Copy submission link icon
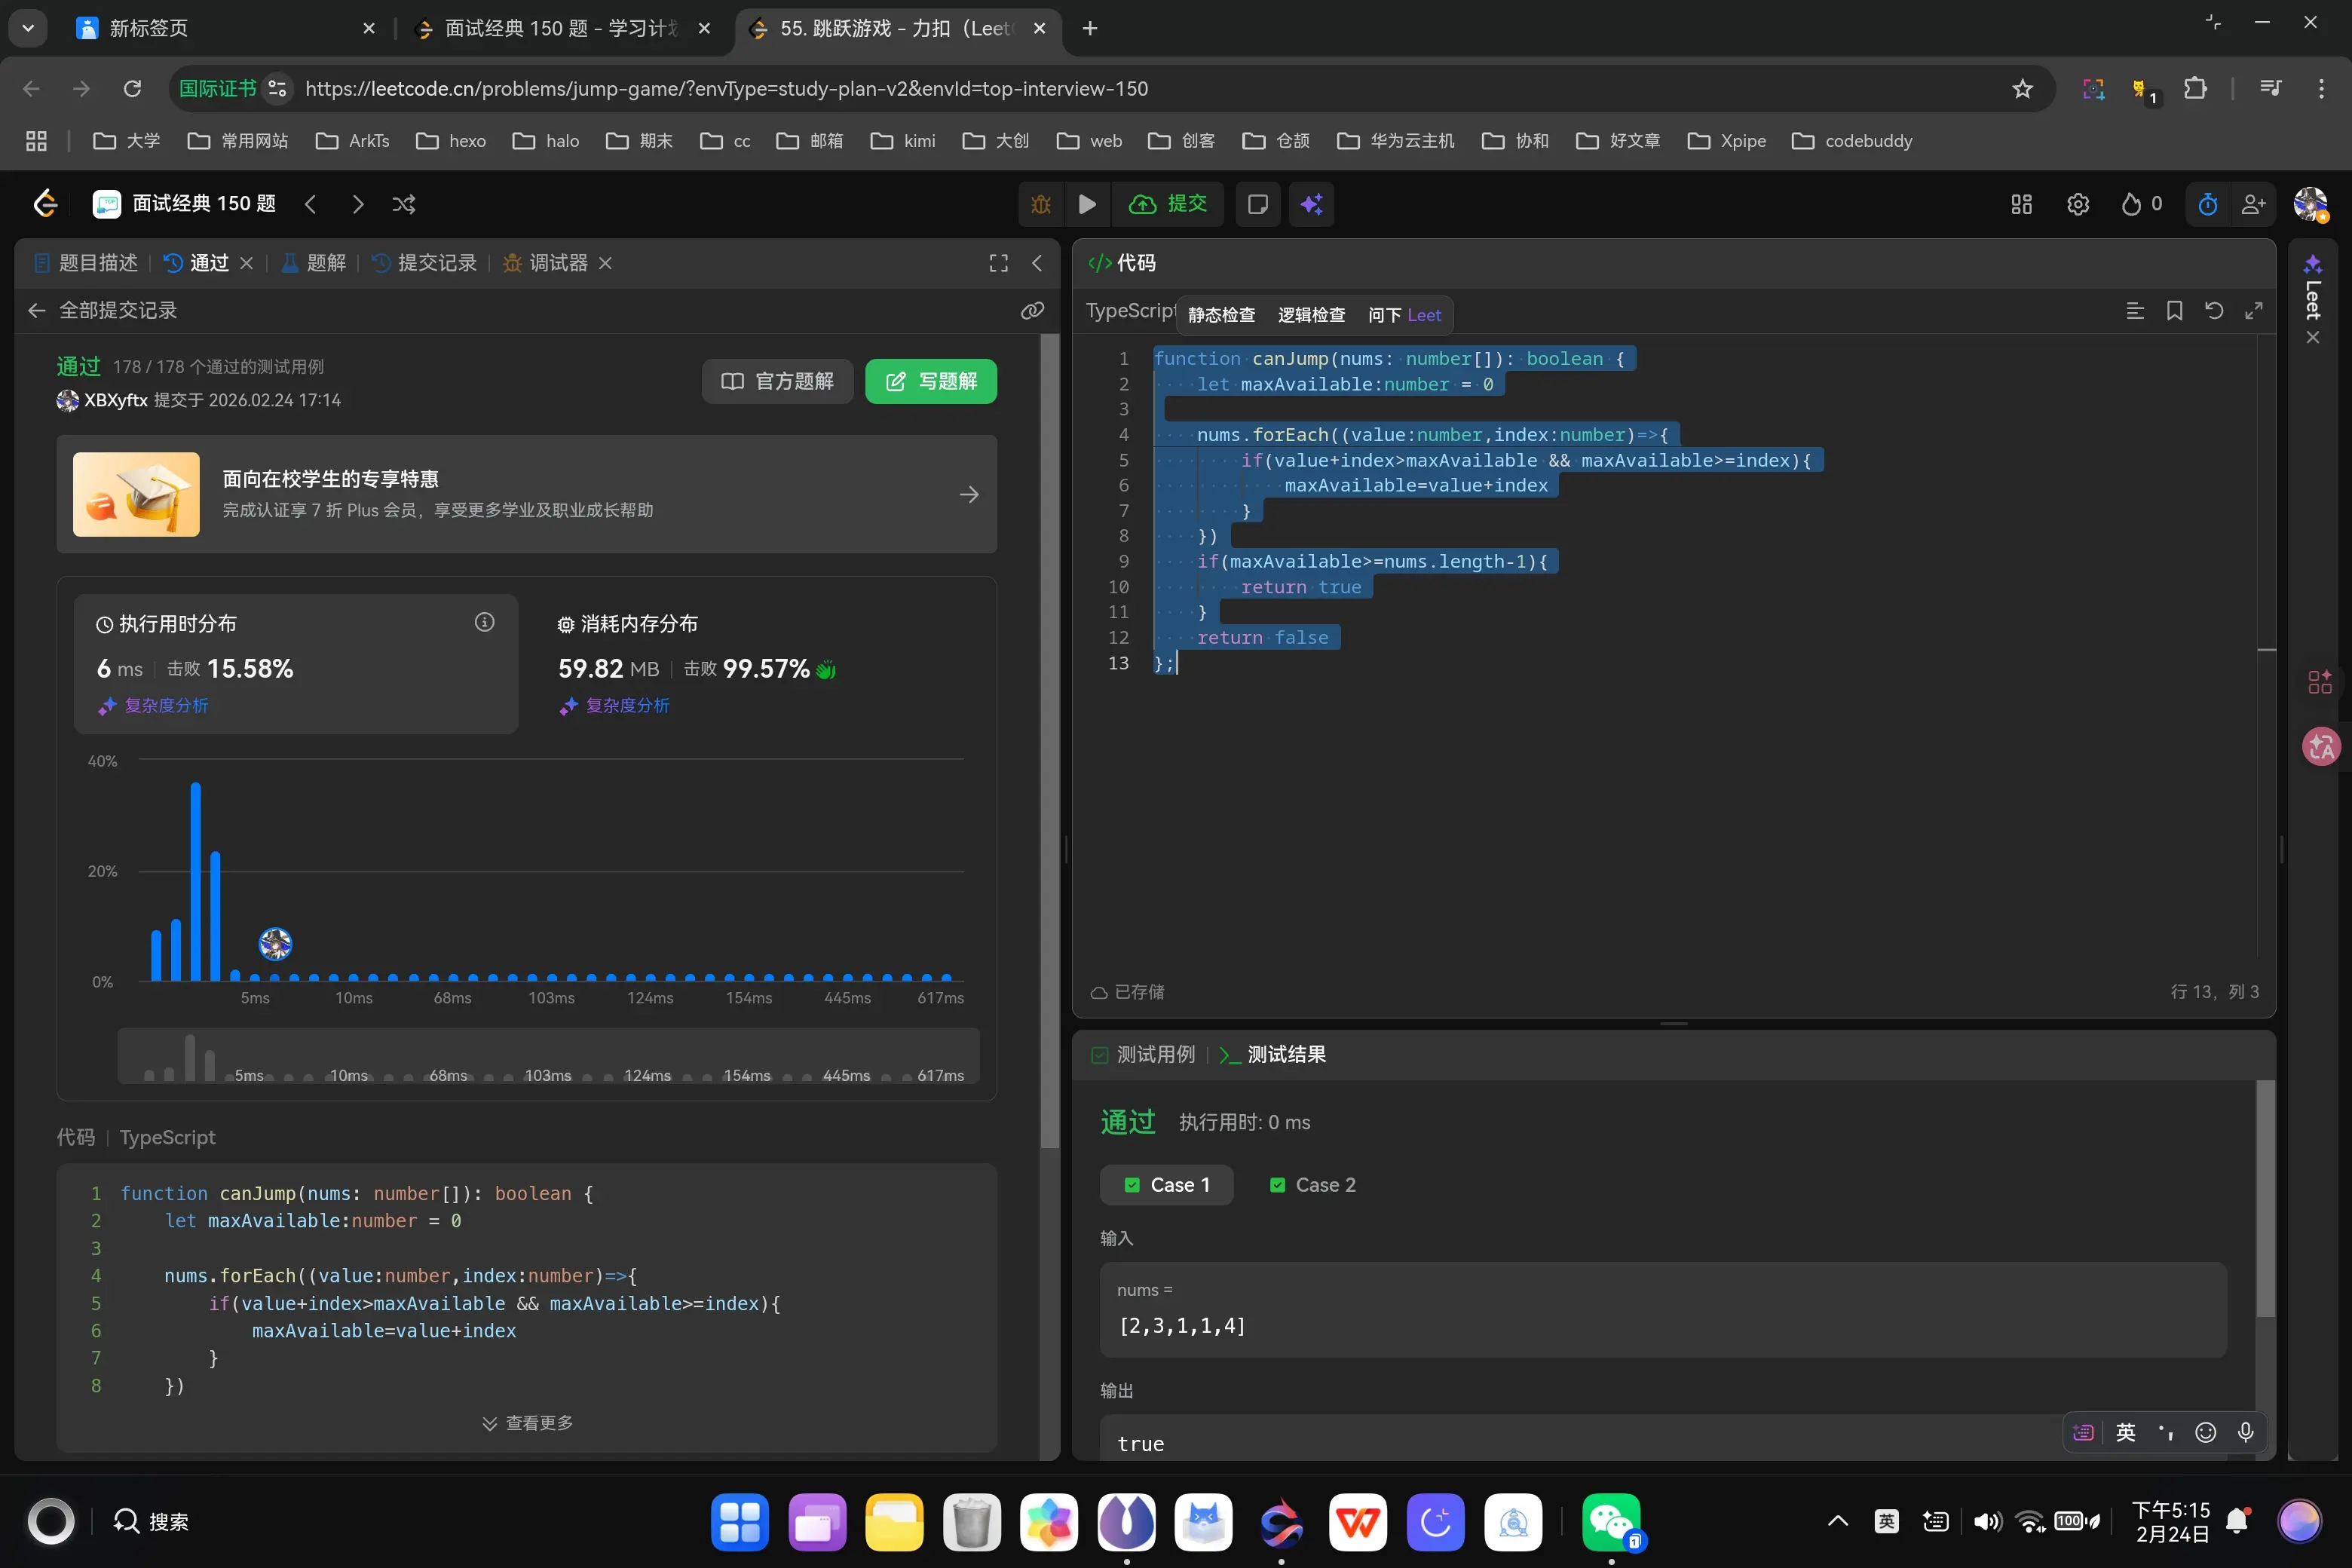 [x=1032, y=311]
